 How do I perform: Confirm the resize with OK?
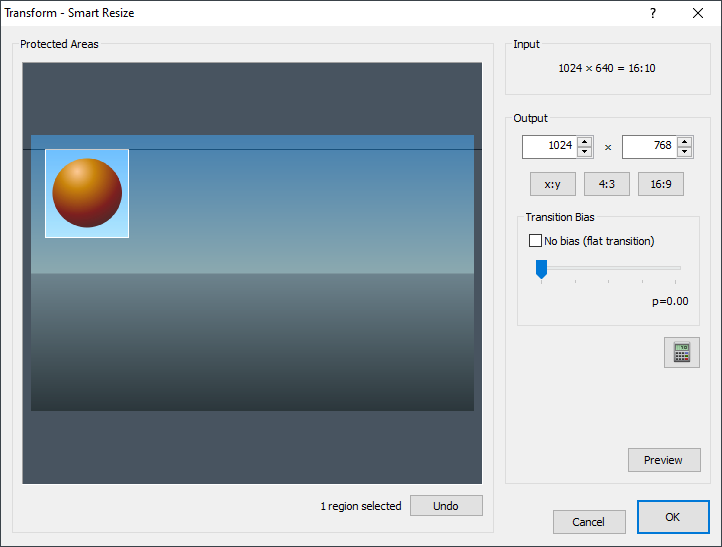673,517
